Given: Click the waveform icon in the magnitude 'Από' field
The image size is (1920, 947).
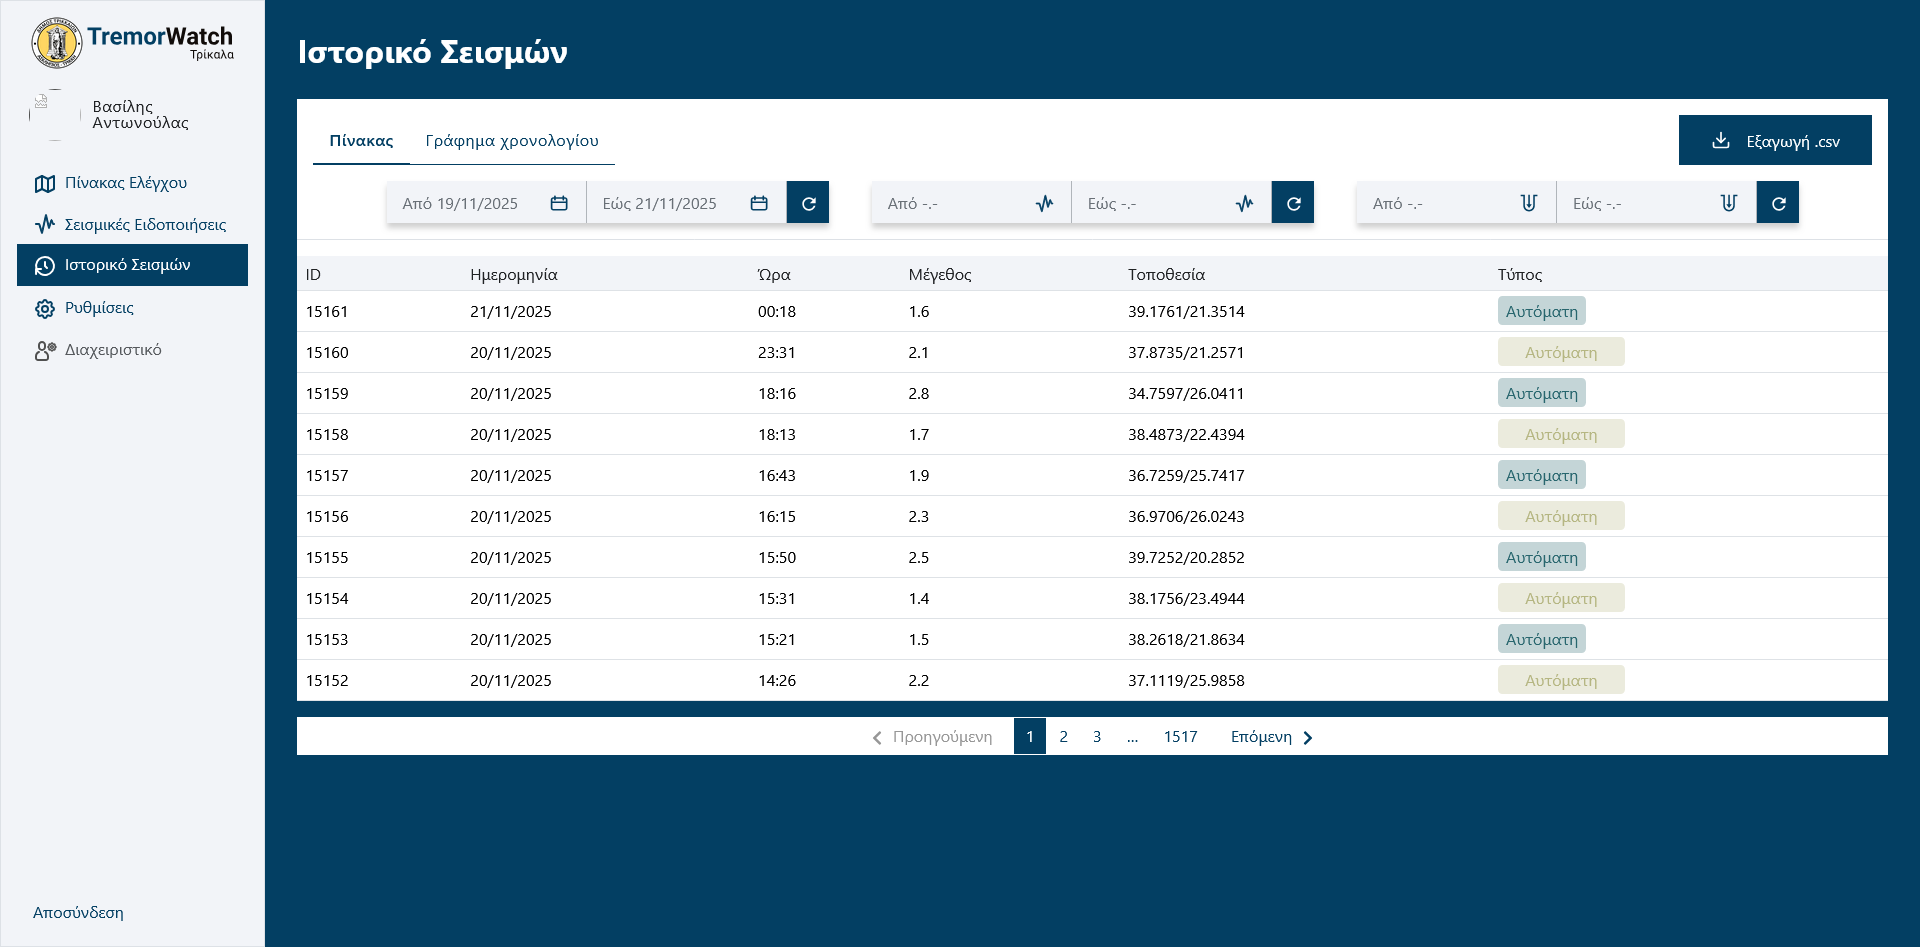Looking at the screenshot, I should point(1044,203).
